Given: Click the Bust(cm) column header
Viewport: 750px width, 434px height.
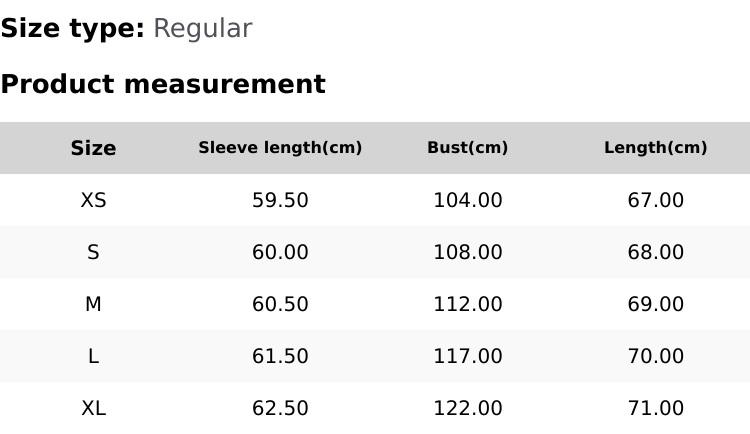Looking at the screenshot, I should (467, 148).
